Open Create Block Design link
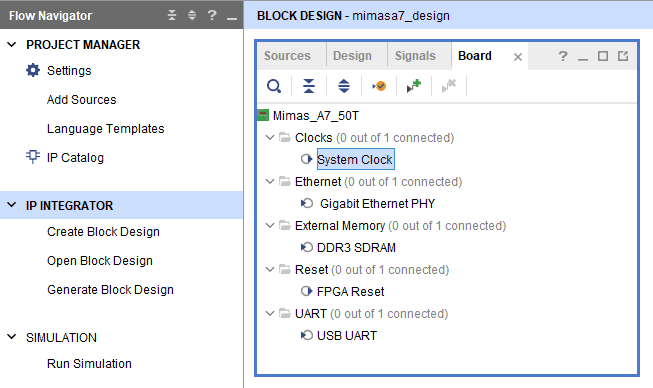The image size is (653, 388). click(103, 231)
